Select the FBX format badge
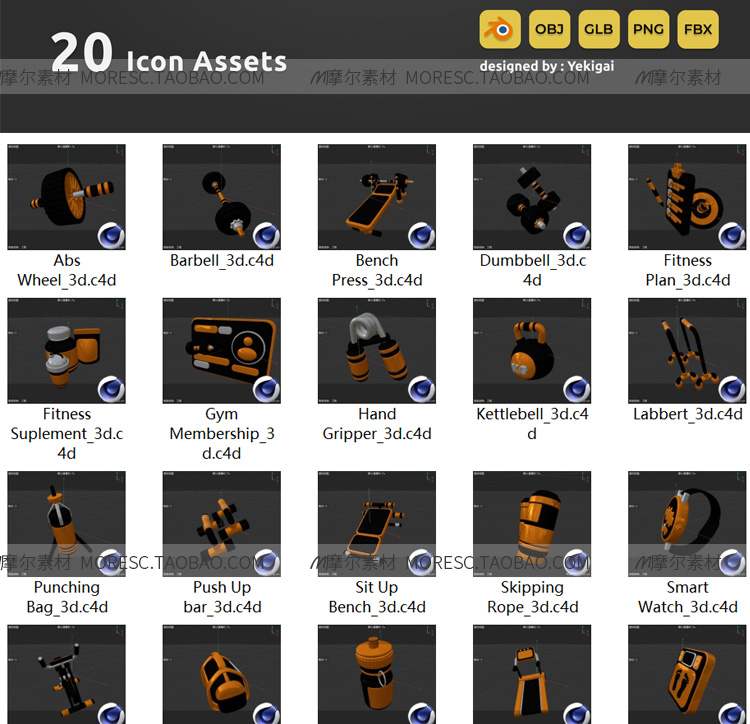Screen dimensions: 750x724 tap(698, 29)
